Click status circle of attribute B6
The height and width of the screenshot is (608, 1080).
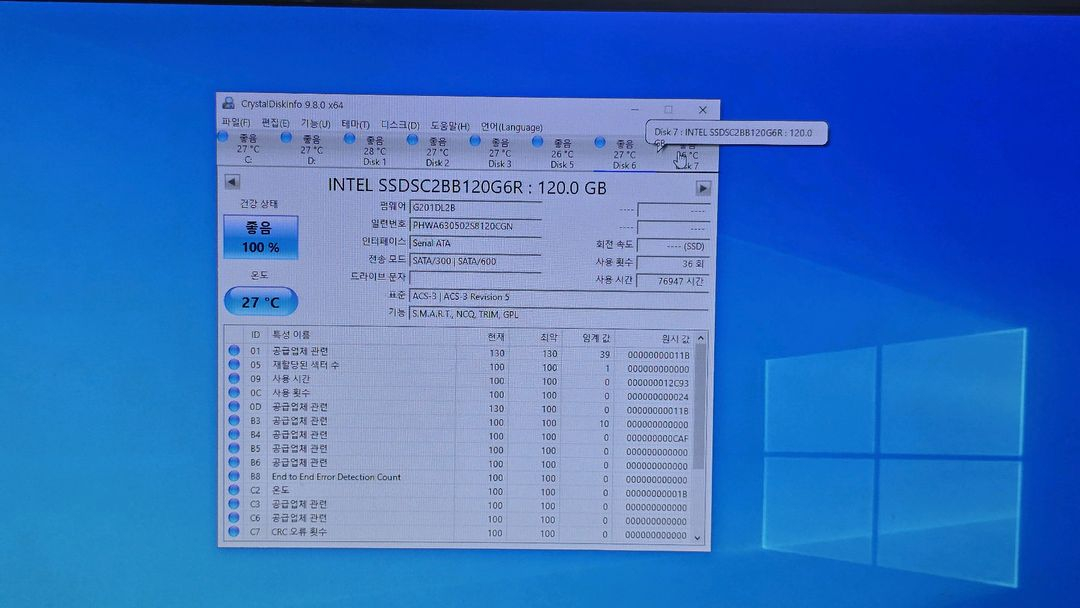(234, 462)
